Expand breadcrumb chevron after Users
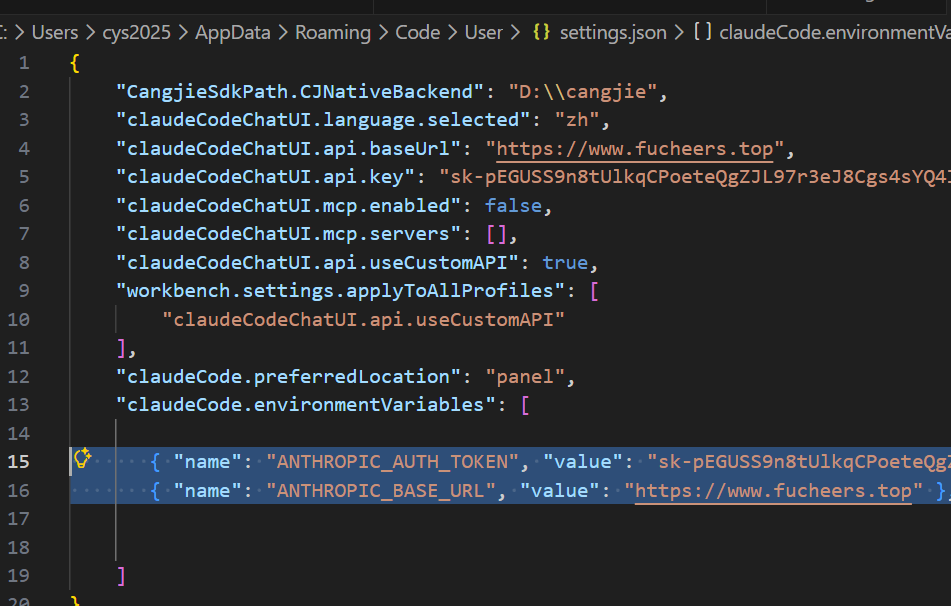This screenshot has width=951, height=606. pyautogui.click(x=90, y=32)
